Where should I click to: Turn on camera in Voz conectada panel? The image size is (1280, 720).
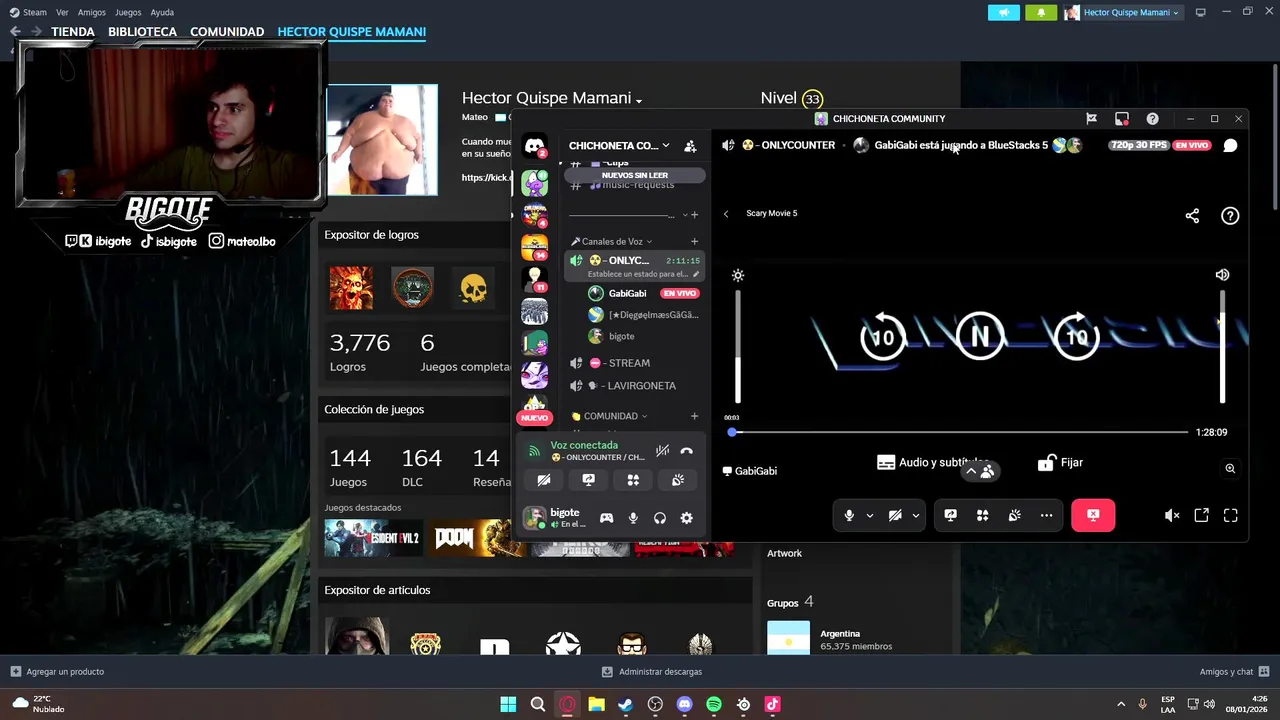click(543, 480)
